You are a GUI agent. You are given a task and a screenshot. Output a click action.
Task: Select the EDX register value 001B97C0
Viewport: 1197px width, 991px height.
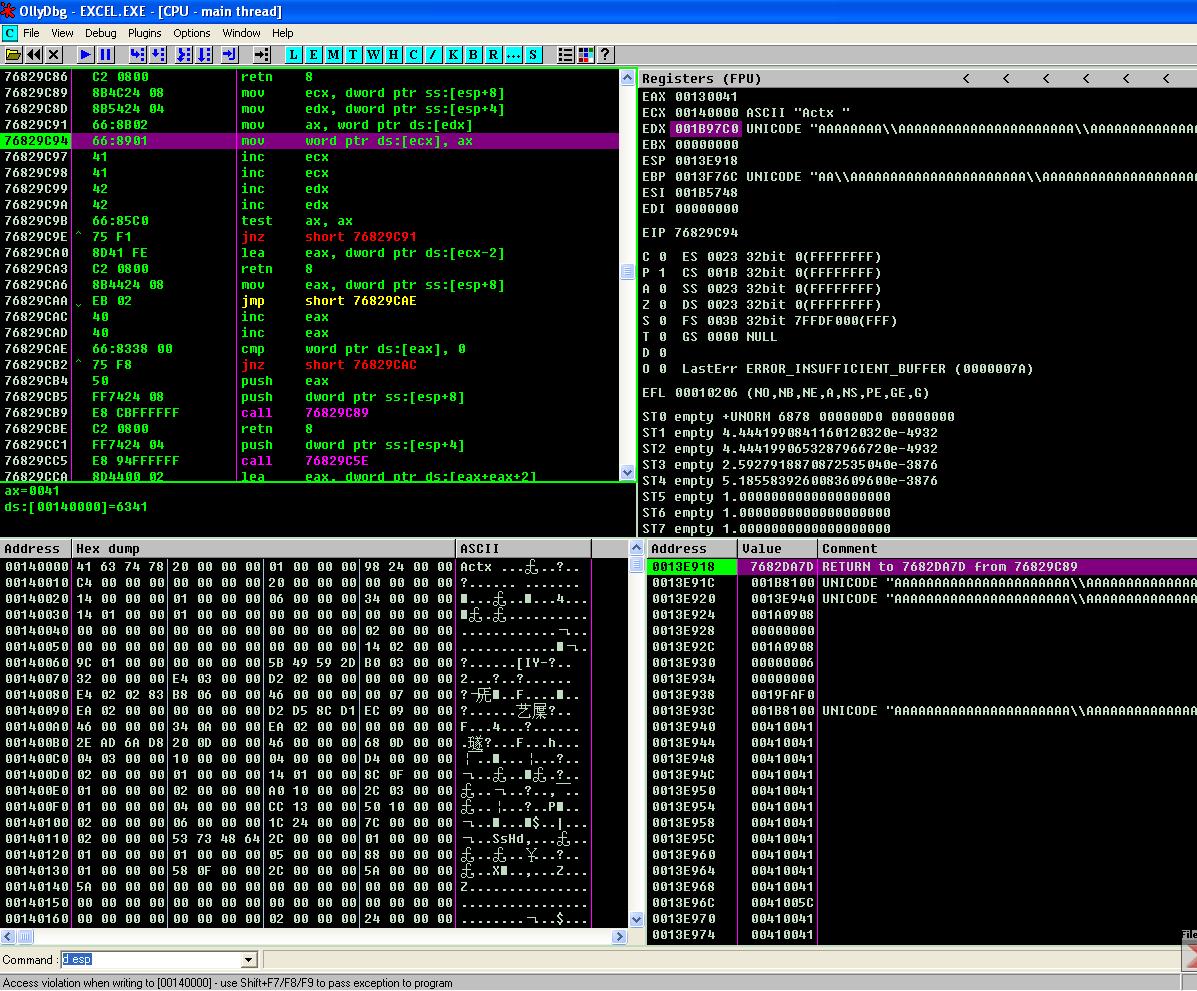click(x=707, y=129)
